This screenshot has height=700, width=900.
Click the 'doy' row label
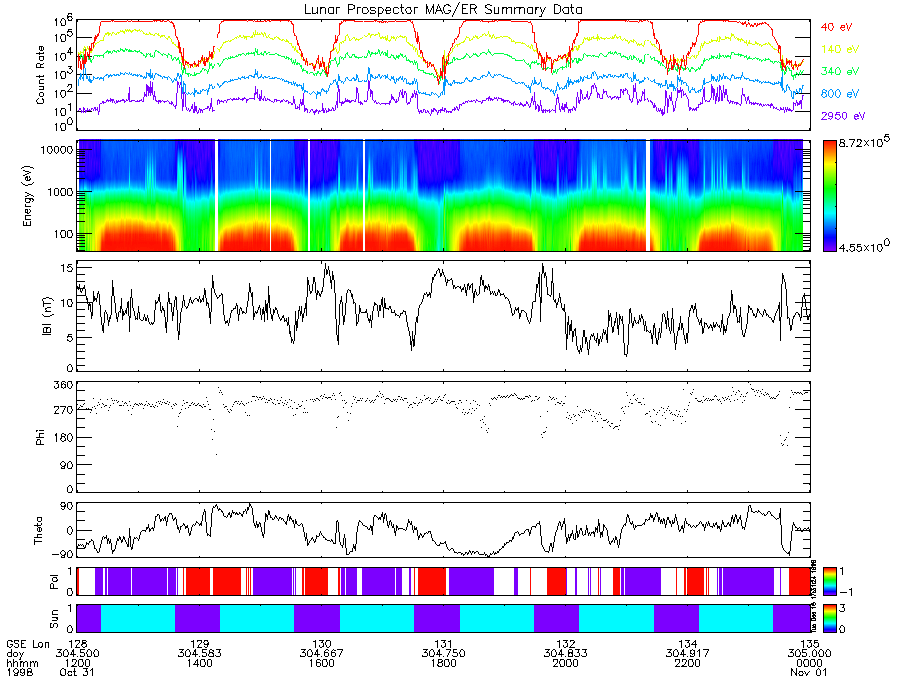[x=15, y=654]
